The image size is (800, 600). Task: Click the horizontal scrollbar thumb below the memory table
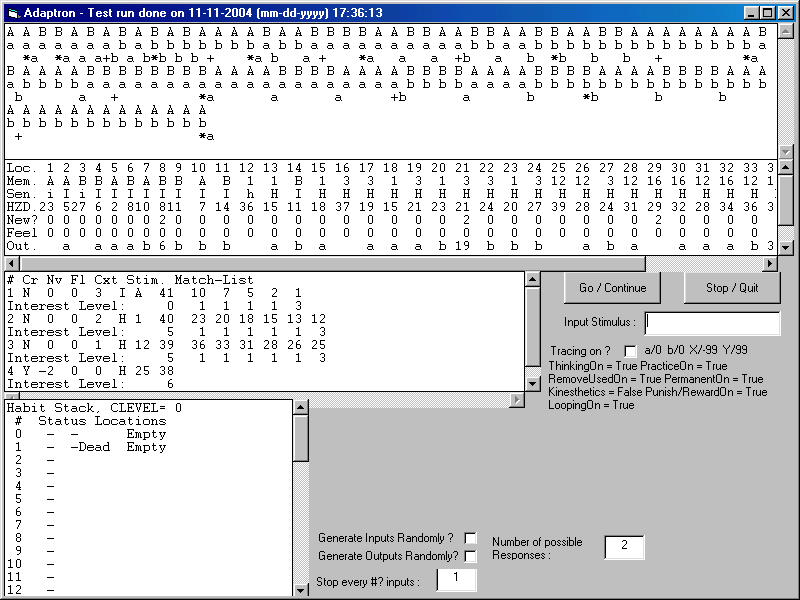pyautogui.click(x=332, y=263)
